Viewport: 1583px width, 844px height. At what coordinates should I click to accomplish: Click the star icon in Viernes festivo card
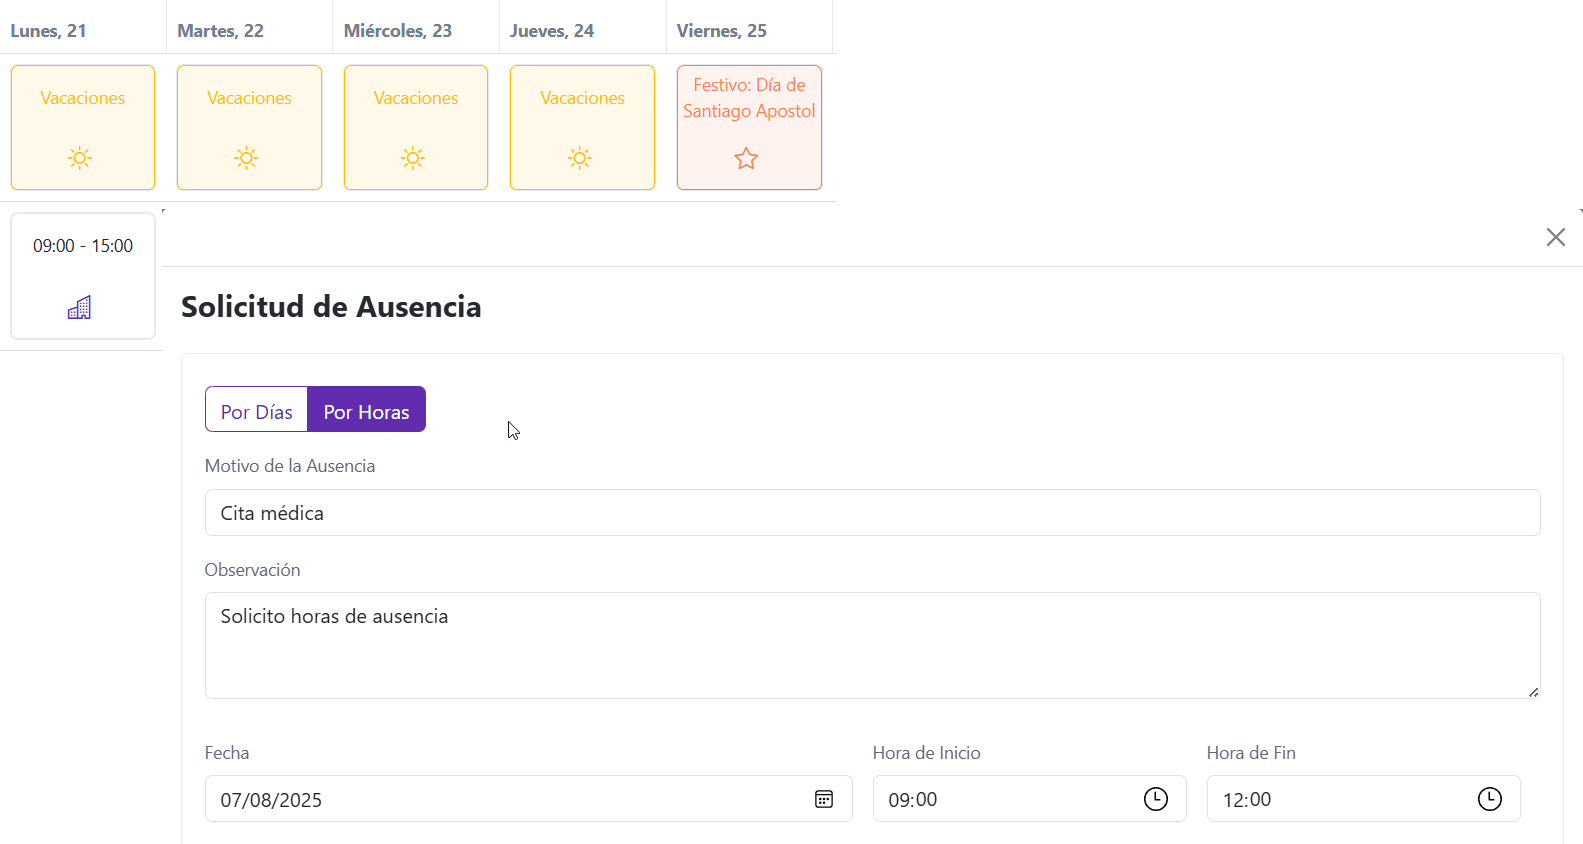click(x=746, y=158)
